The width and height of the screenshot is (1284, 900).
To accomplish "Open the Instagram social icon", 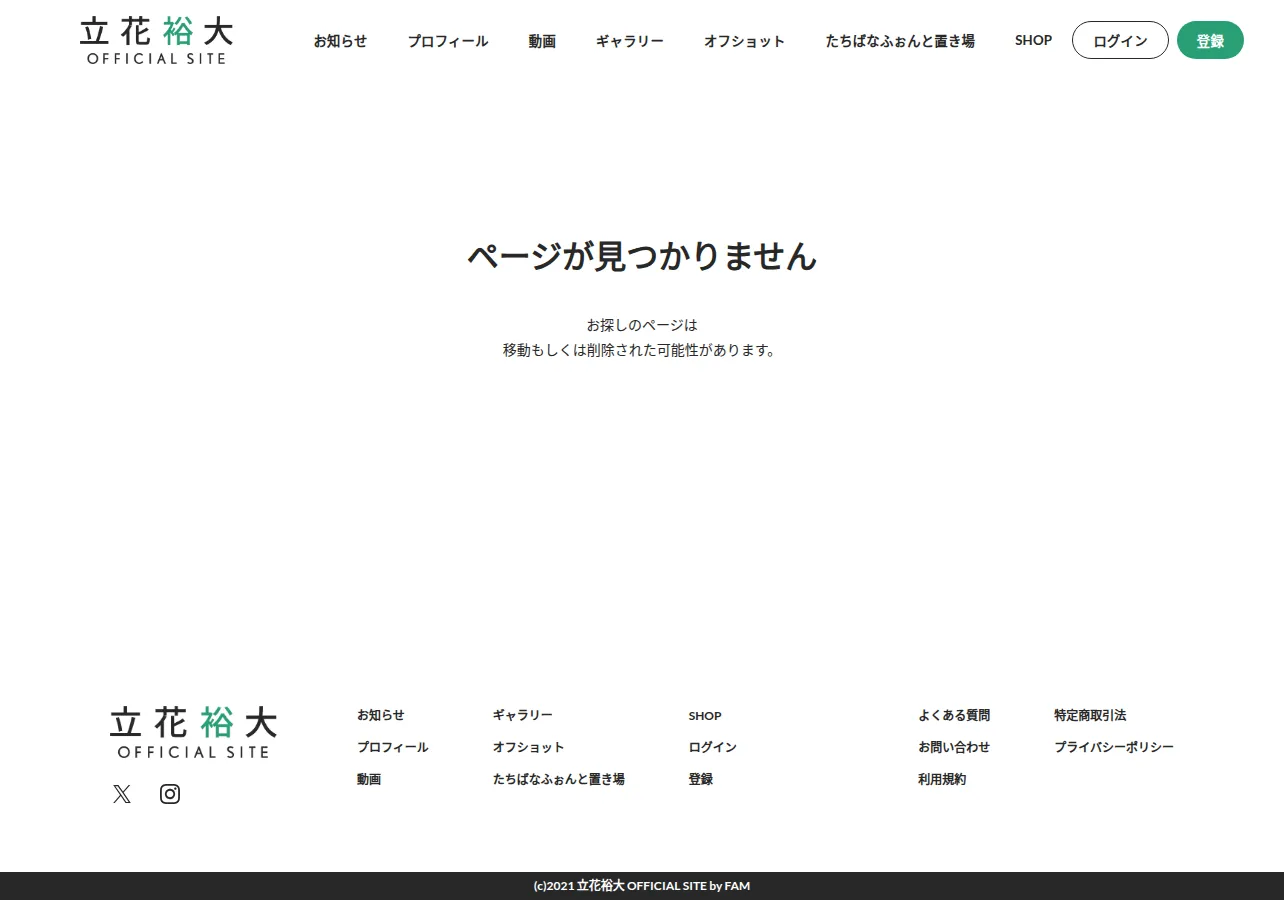I will (x=170, y=794).
